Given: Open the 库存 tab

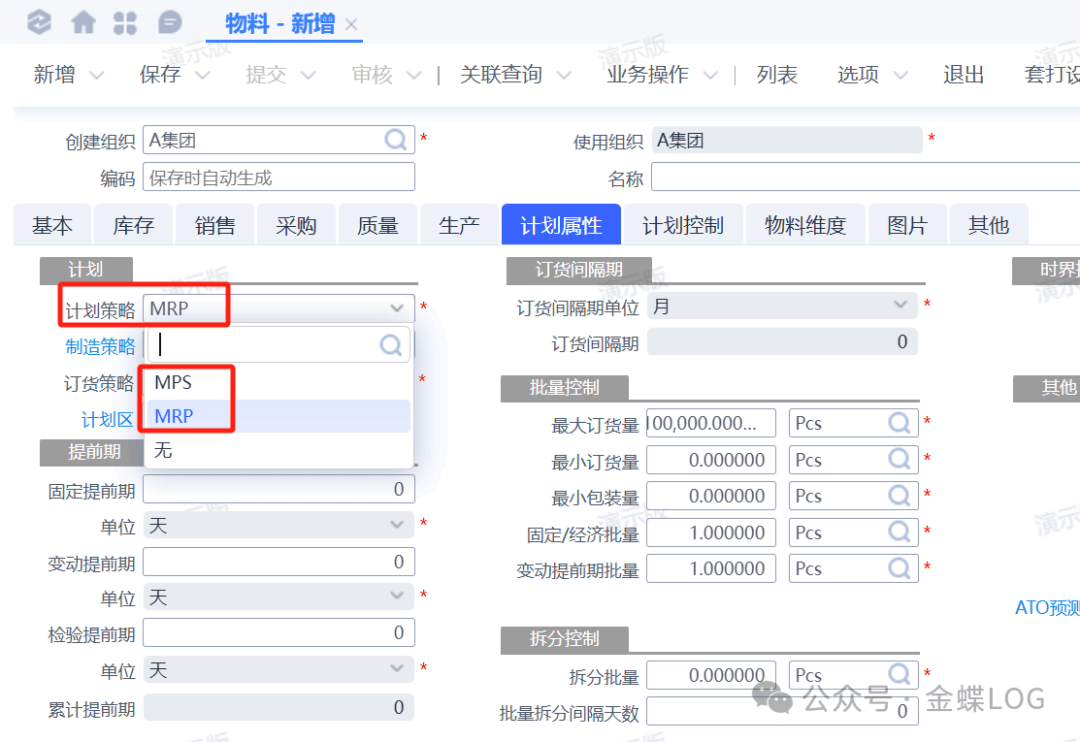Looking at the screenshot, I should point(133,225).
